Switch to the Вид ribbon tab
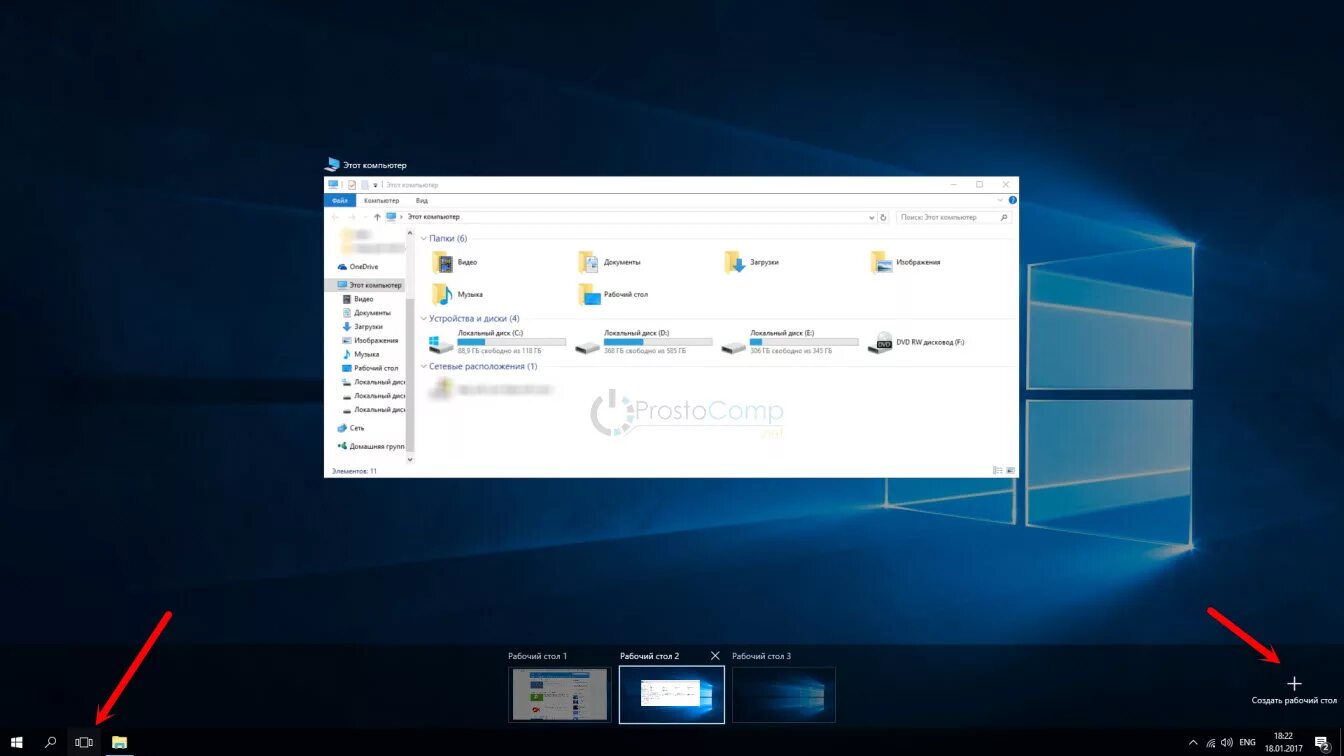 click(x=422, y=200)
